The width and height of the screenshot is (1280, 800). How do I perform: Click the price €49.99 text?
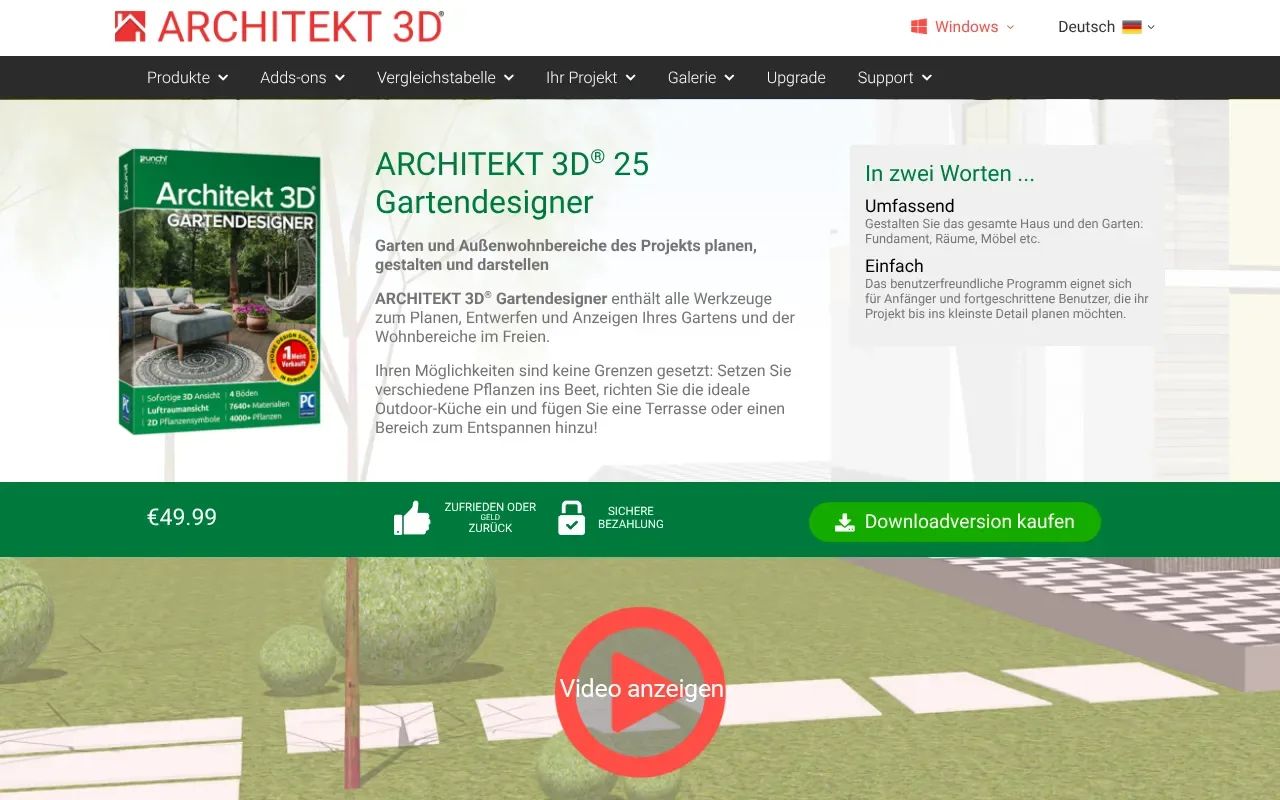click(181, 517)
